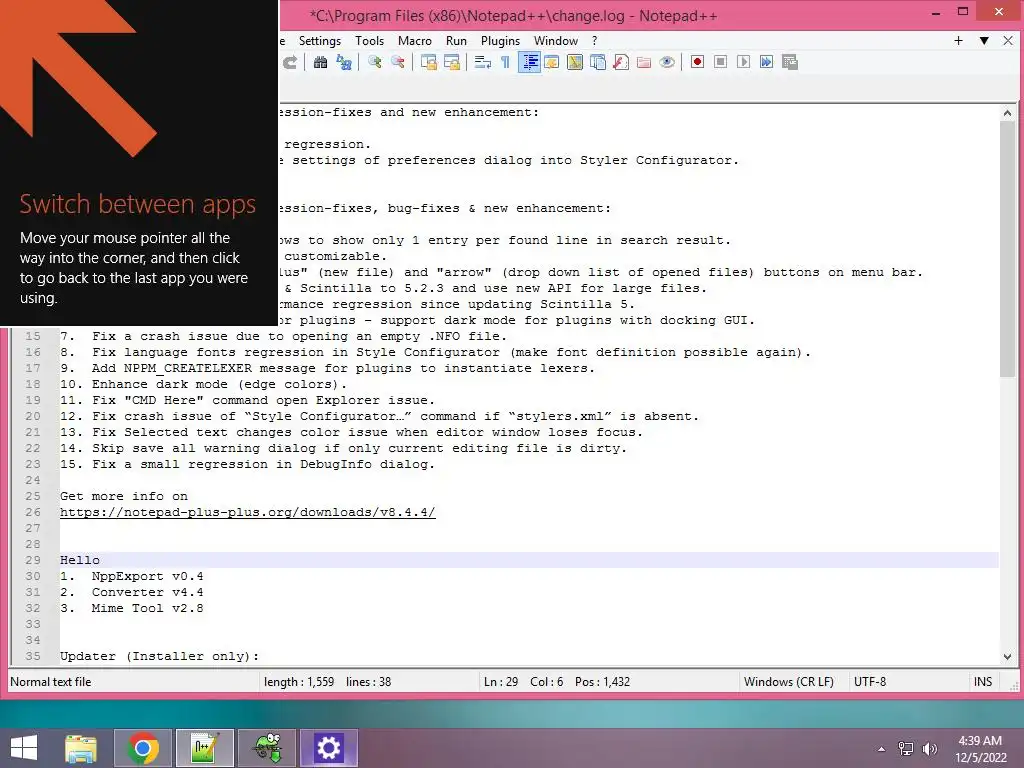
Task: Toggle Word Wrap in the toolbar
Action: (483, 62)
